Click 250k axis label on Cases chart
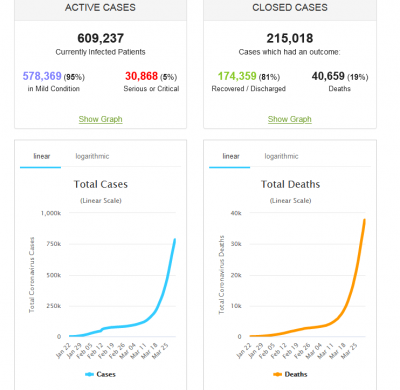The image size is (400, 390). [54, 306]
